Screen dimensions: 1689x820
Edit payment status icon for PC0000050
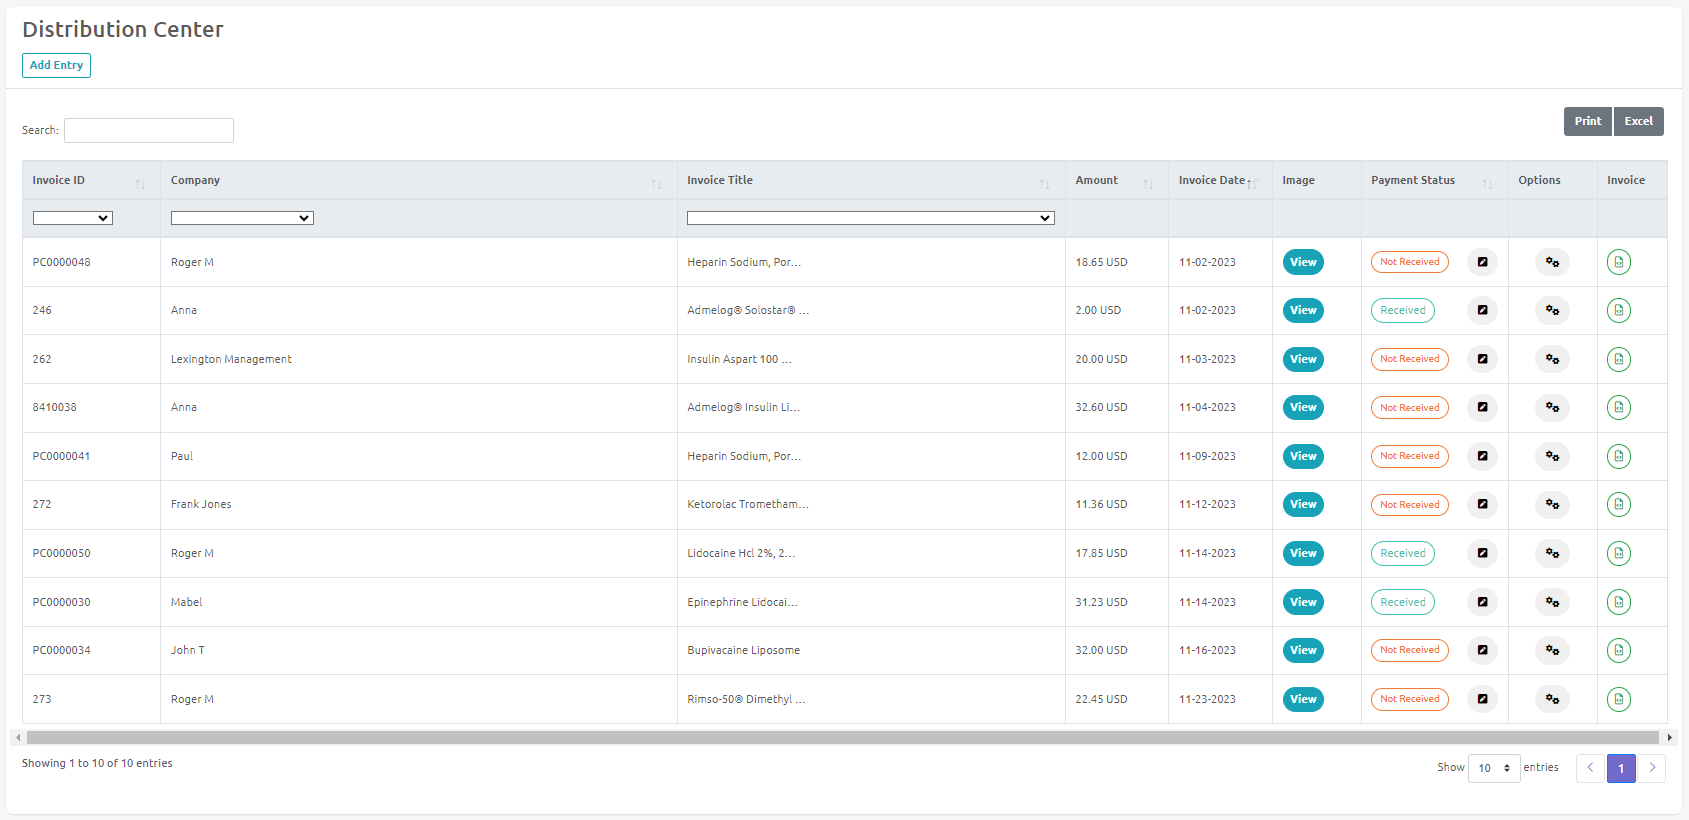(x=1482, y=553)
